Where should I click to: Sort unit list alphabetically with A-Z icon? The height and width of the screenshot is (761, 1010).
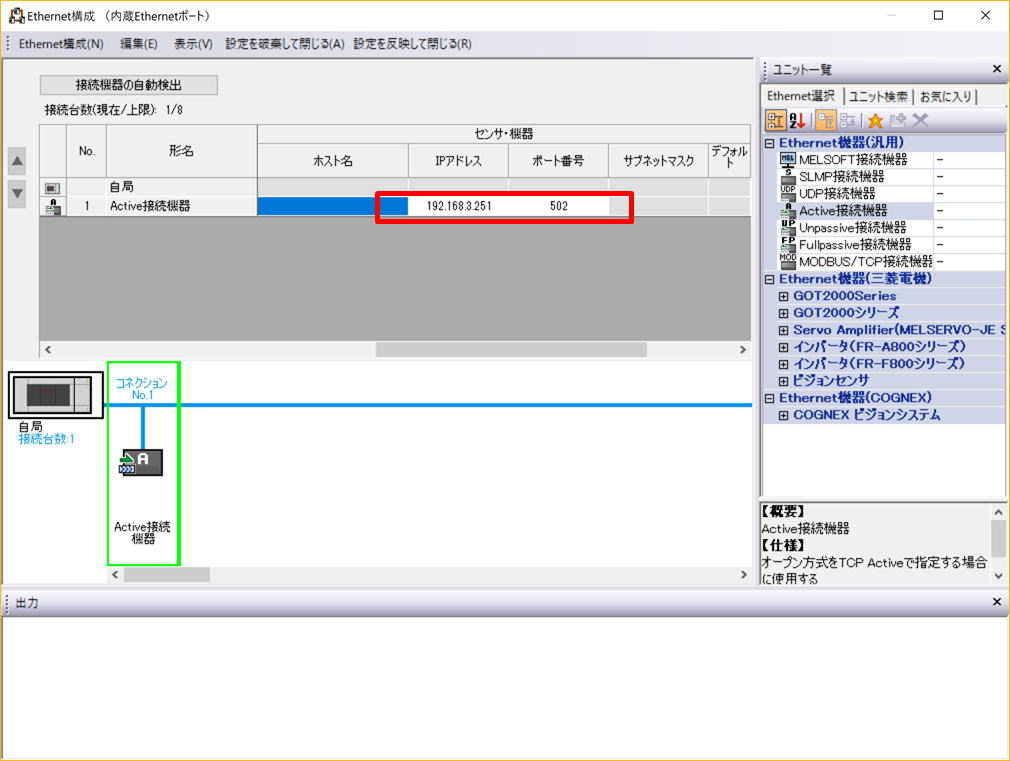797,120
